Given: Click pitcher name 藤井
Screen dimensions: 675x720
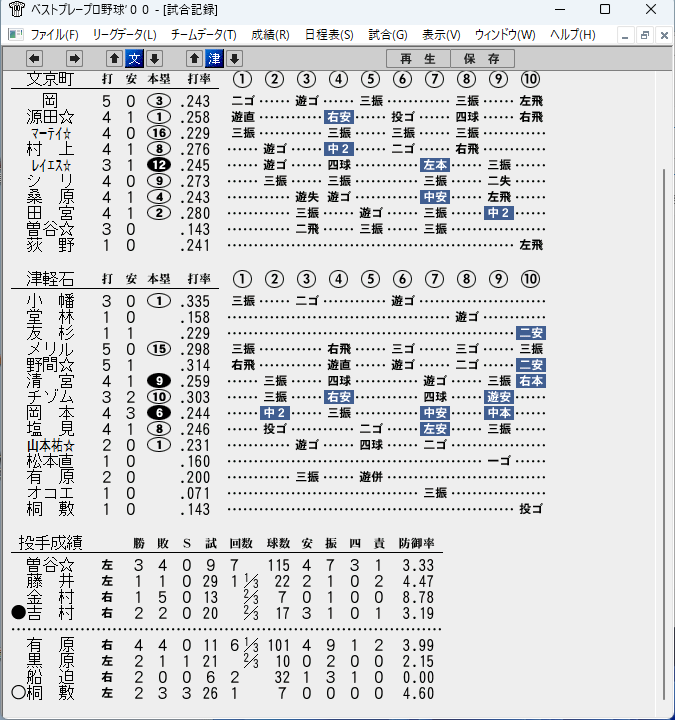Looking at the screenshot, I should (x=50, y=581).
